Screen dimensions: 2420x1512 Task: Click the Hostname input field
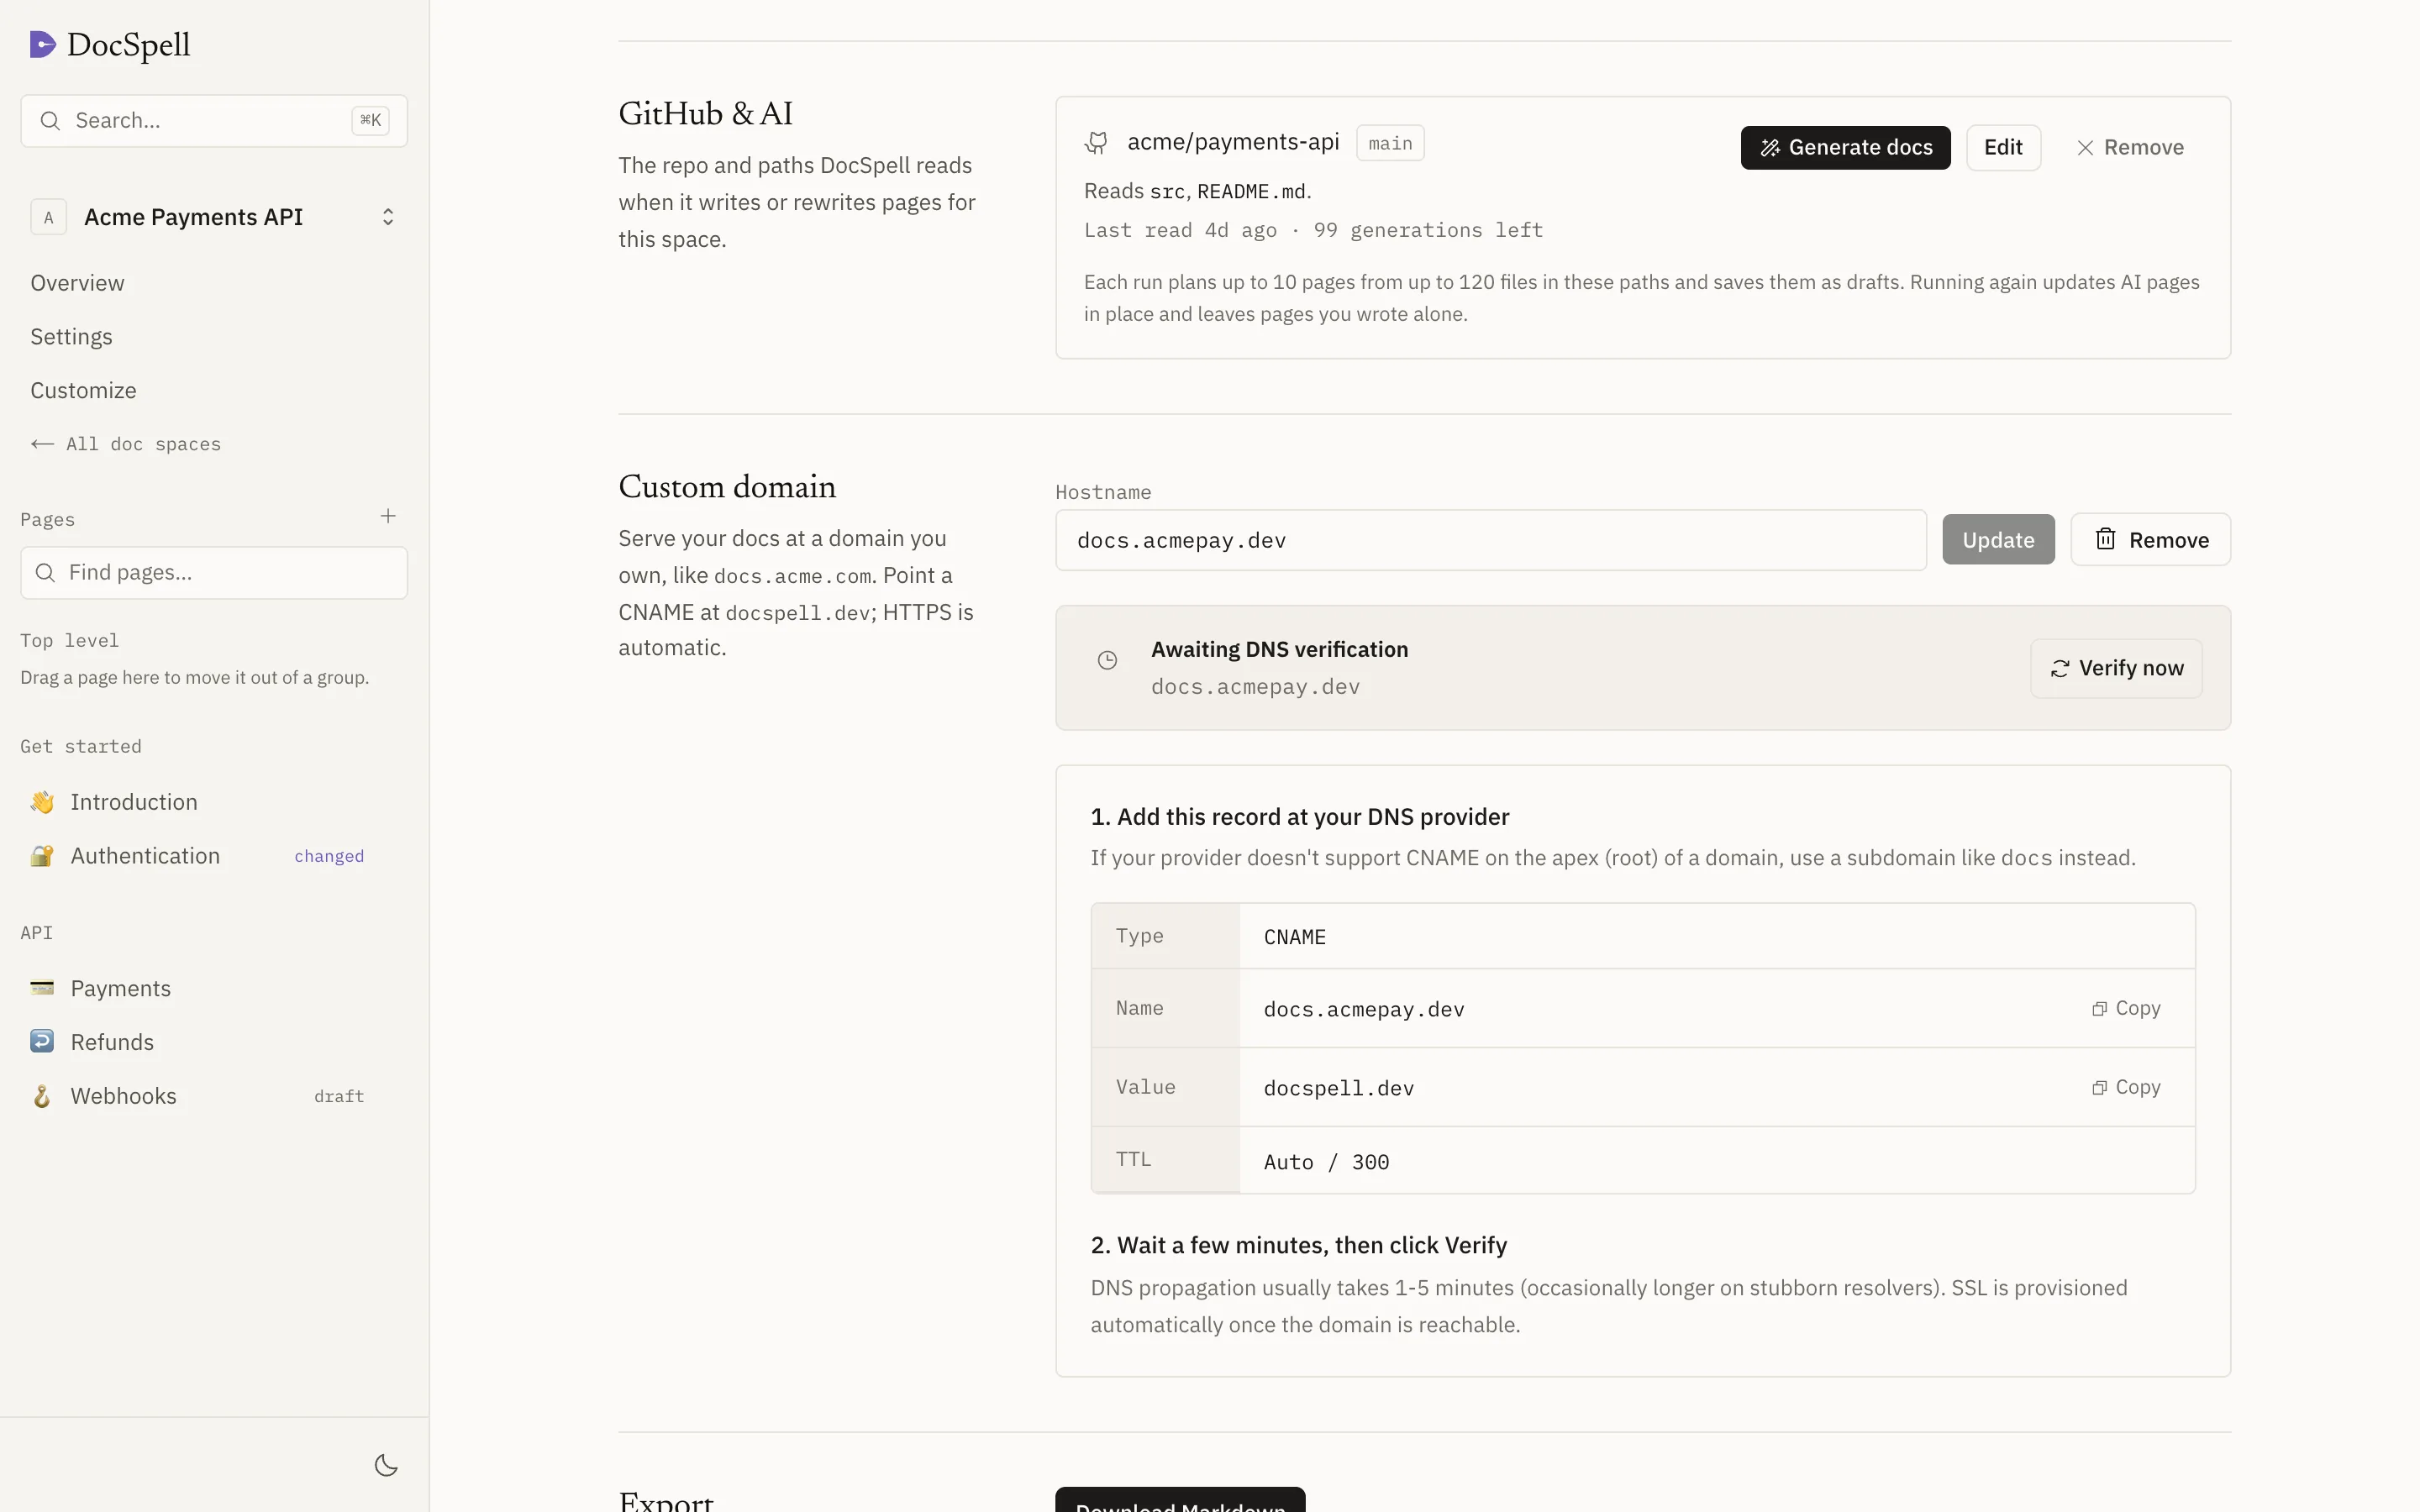click(x=1490, y=540)
